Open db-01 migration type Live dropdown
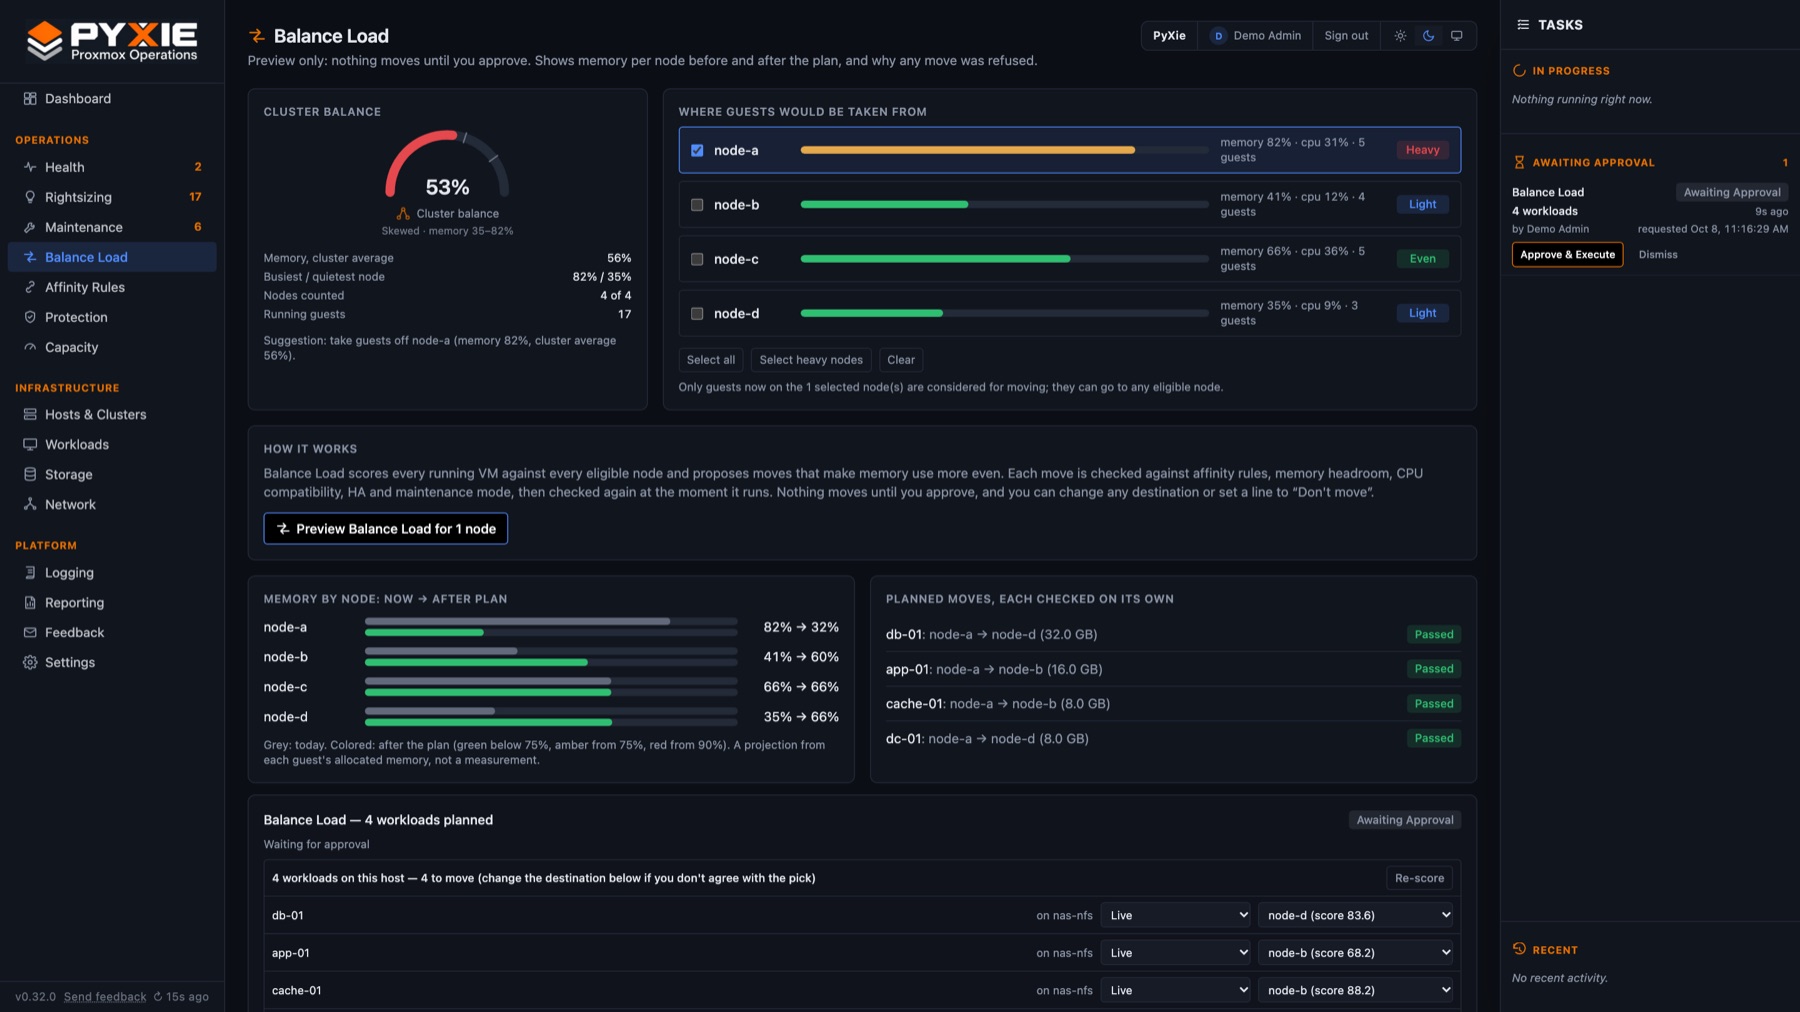Image resolution: width=1800 pixels, height=1012 pixels. pos(1176,915)
